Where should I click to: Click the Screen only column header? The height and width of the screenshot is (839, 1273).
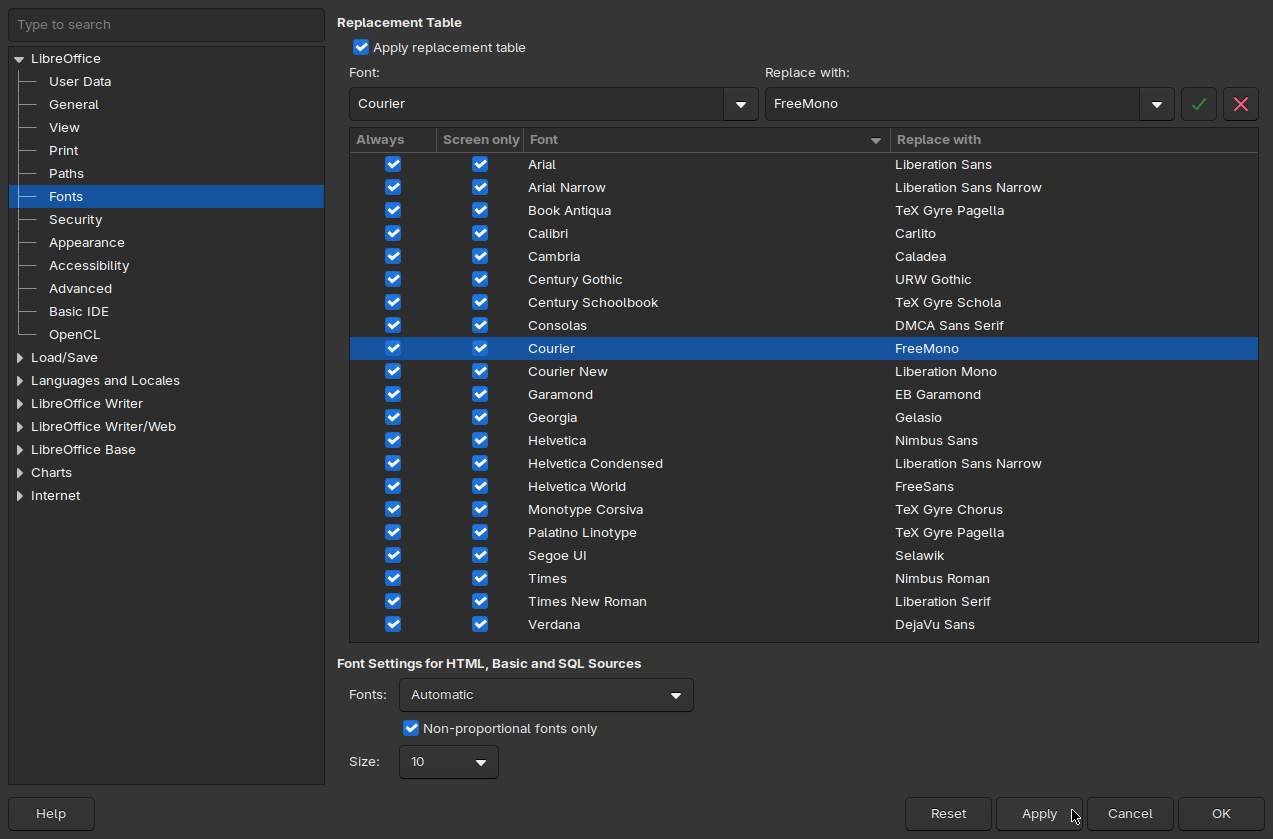coord(480,140)
